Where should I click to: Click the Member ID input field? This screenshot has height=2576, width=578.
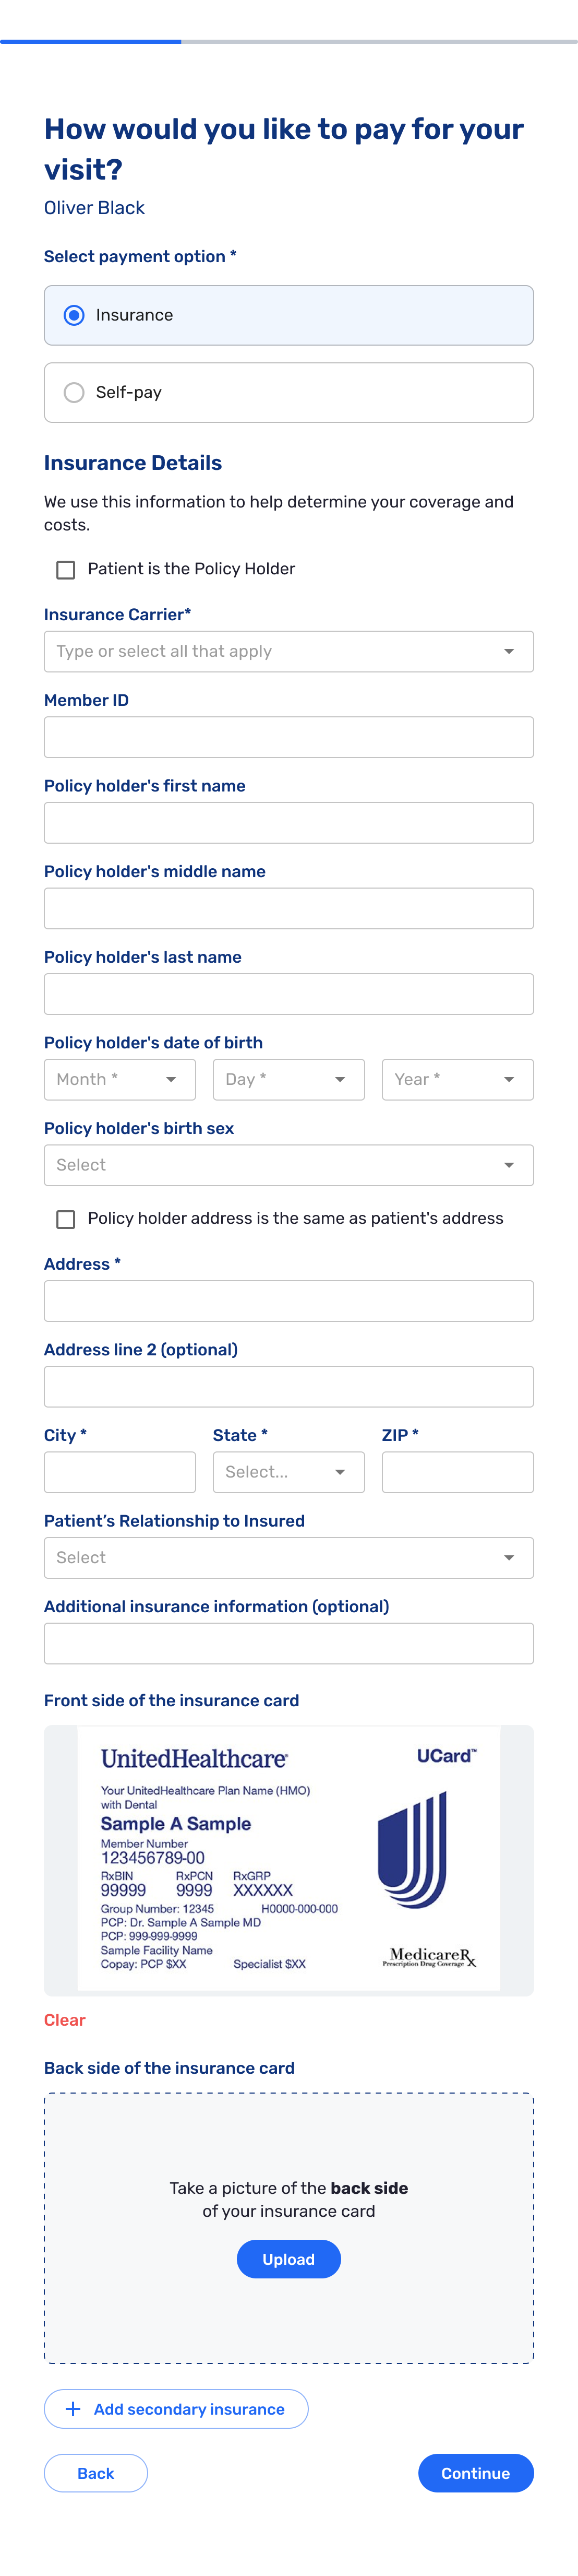click(288, 736)
